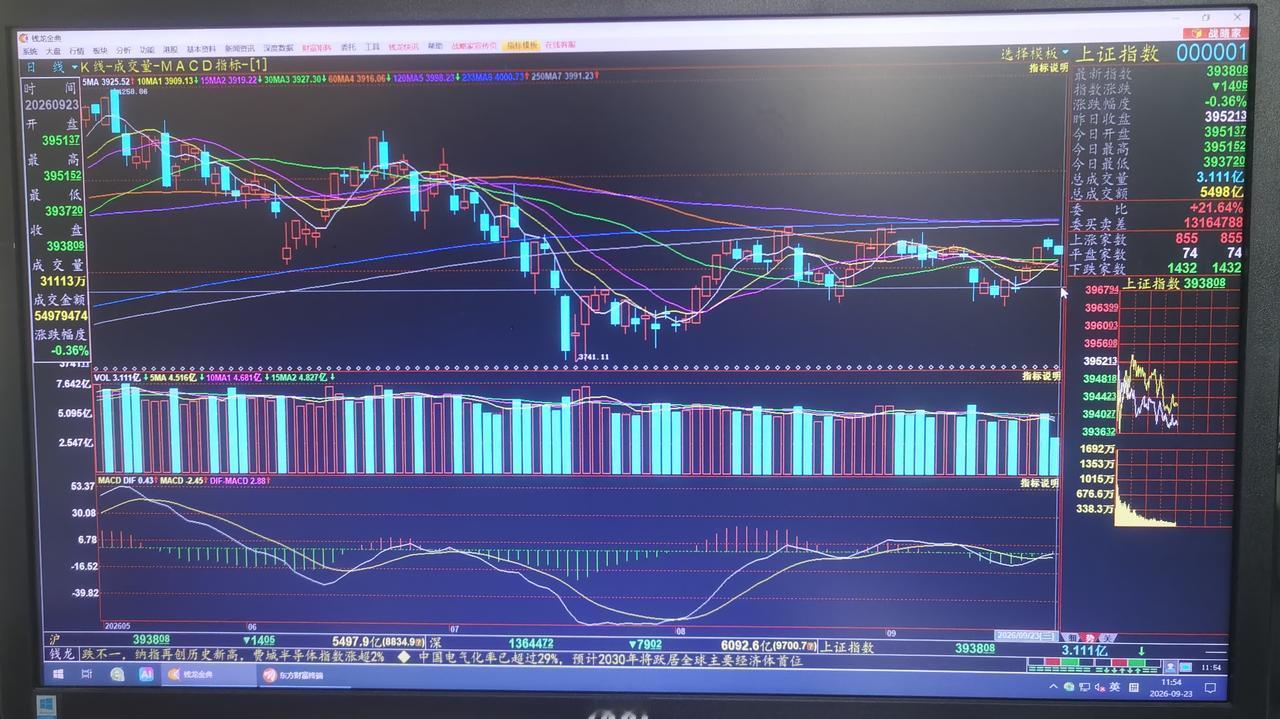Open the 工具 menu
The height and width of the screenshot is (719, 1280).
pyautogui.click(x=372, y=47)
